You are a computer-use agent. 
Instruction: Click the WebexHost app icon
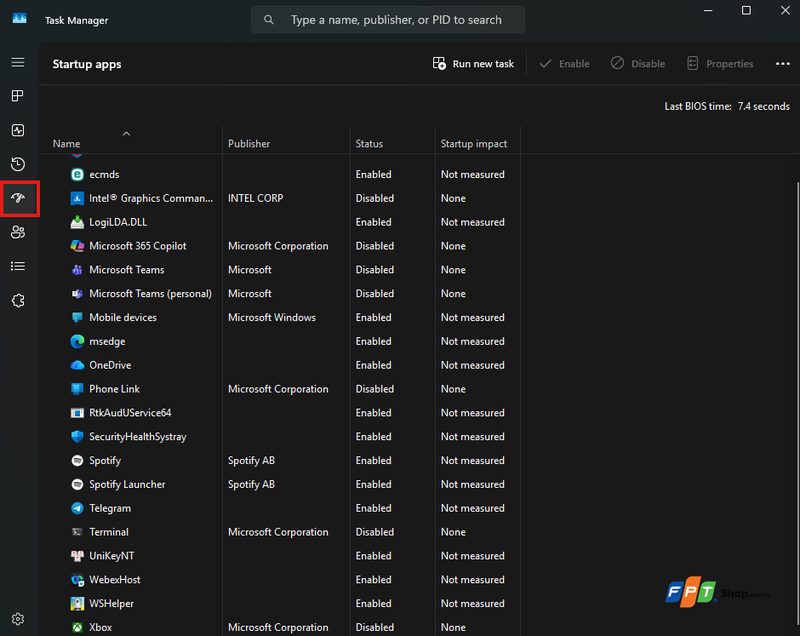tap(77, 580)
